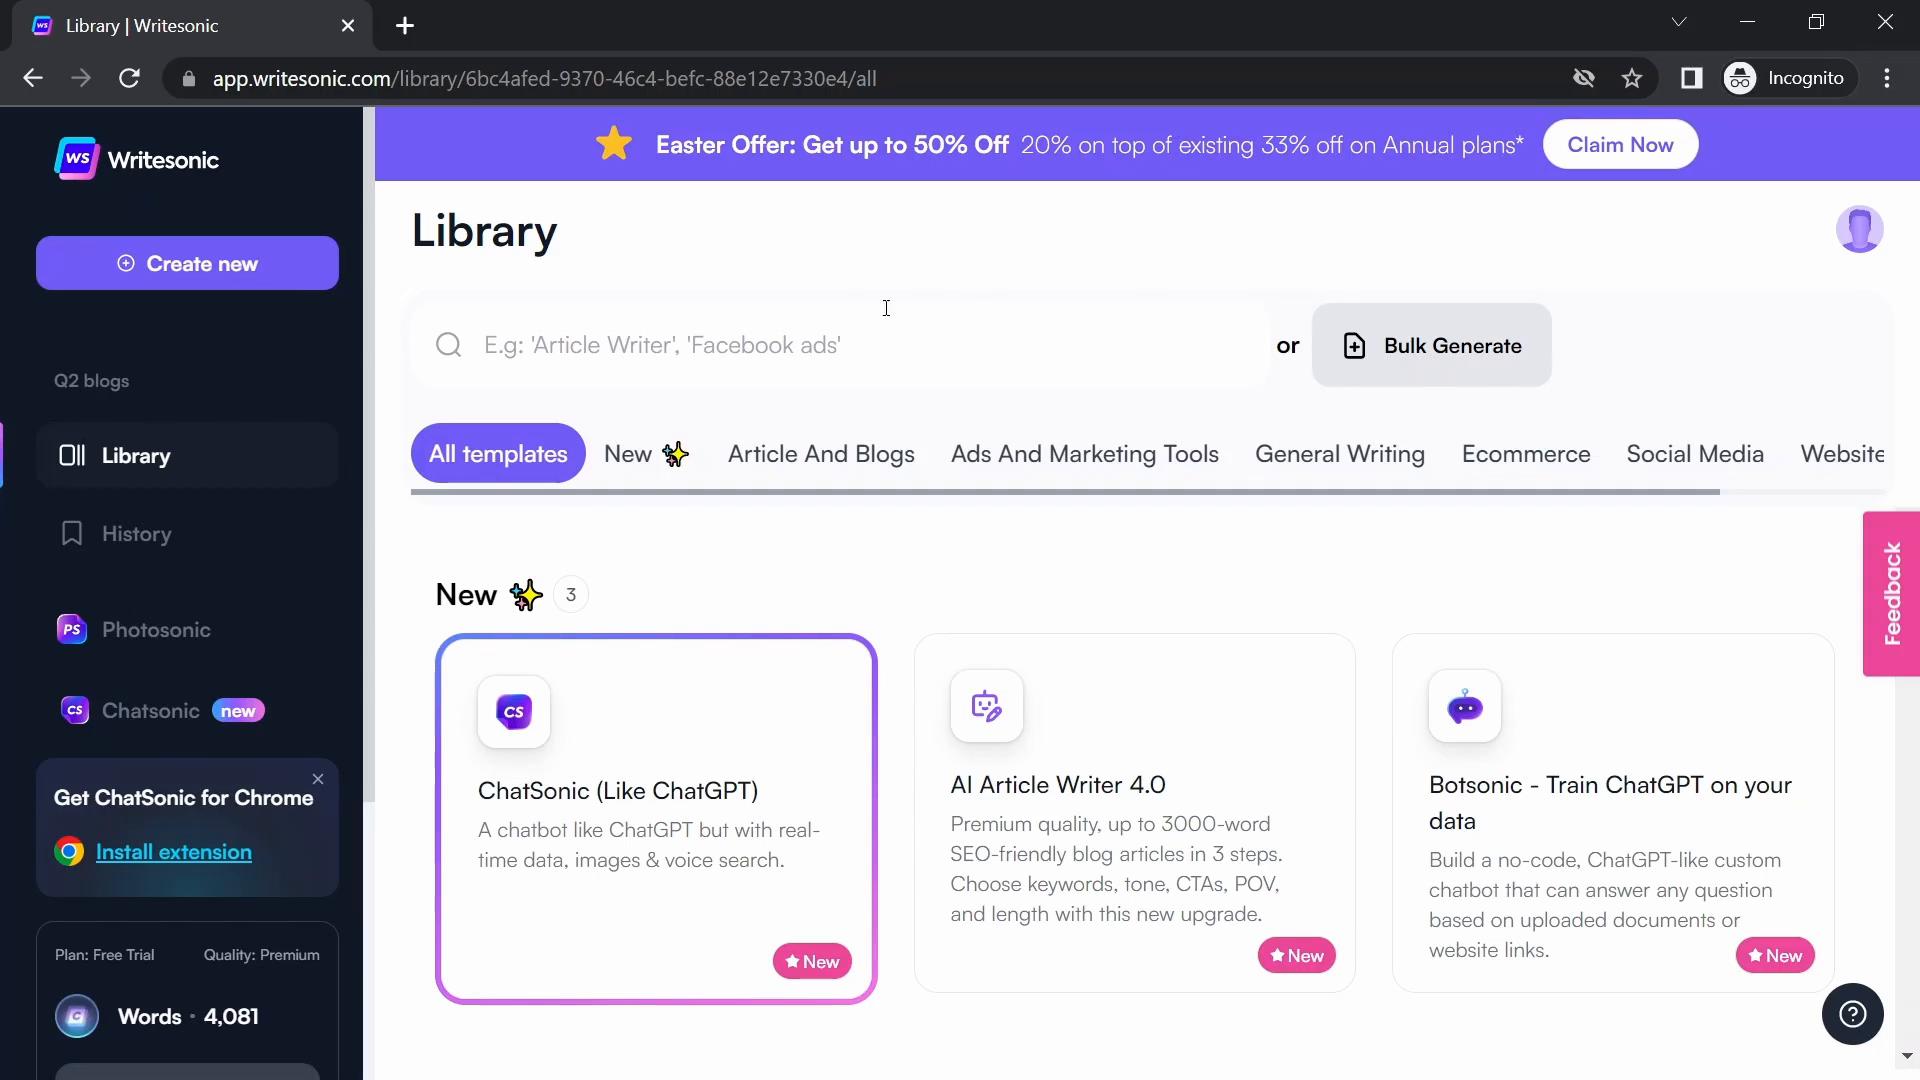Click the AI Article Writer 4.0 icon
This screenshot has width=1920, height=1080.
click(x=986, y=705)
